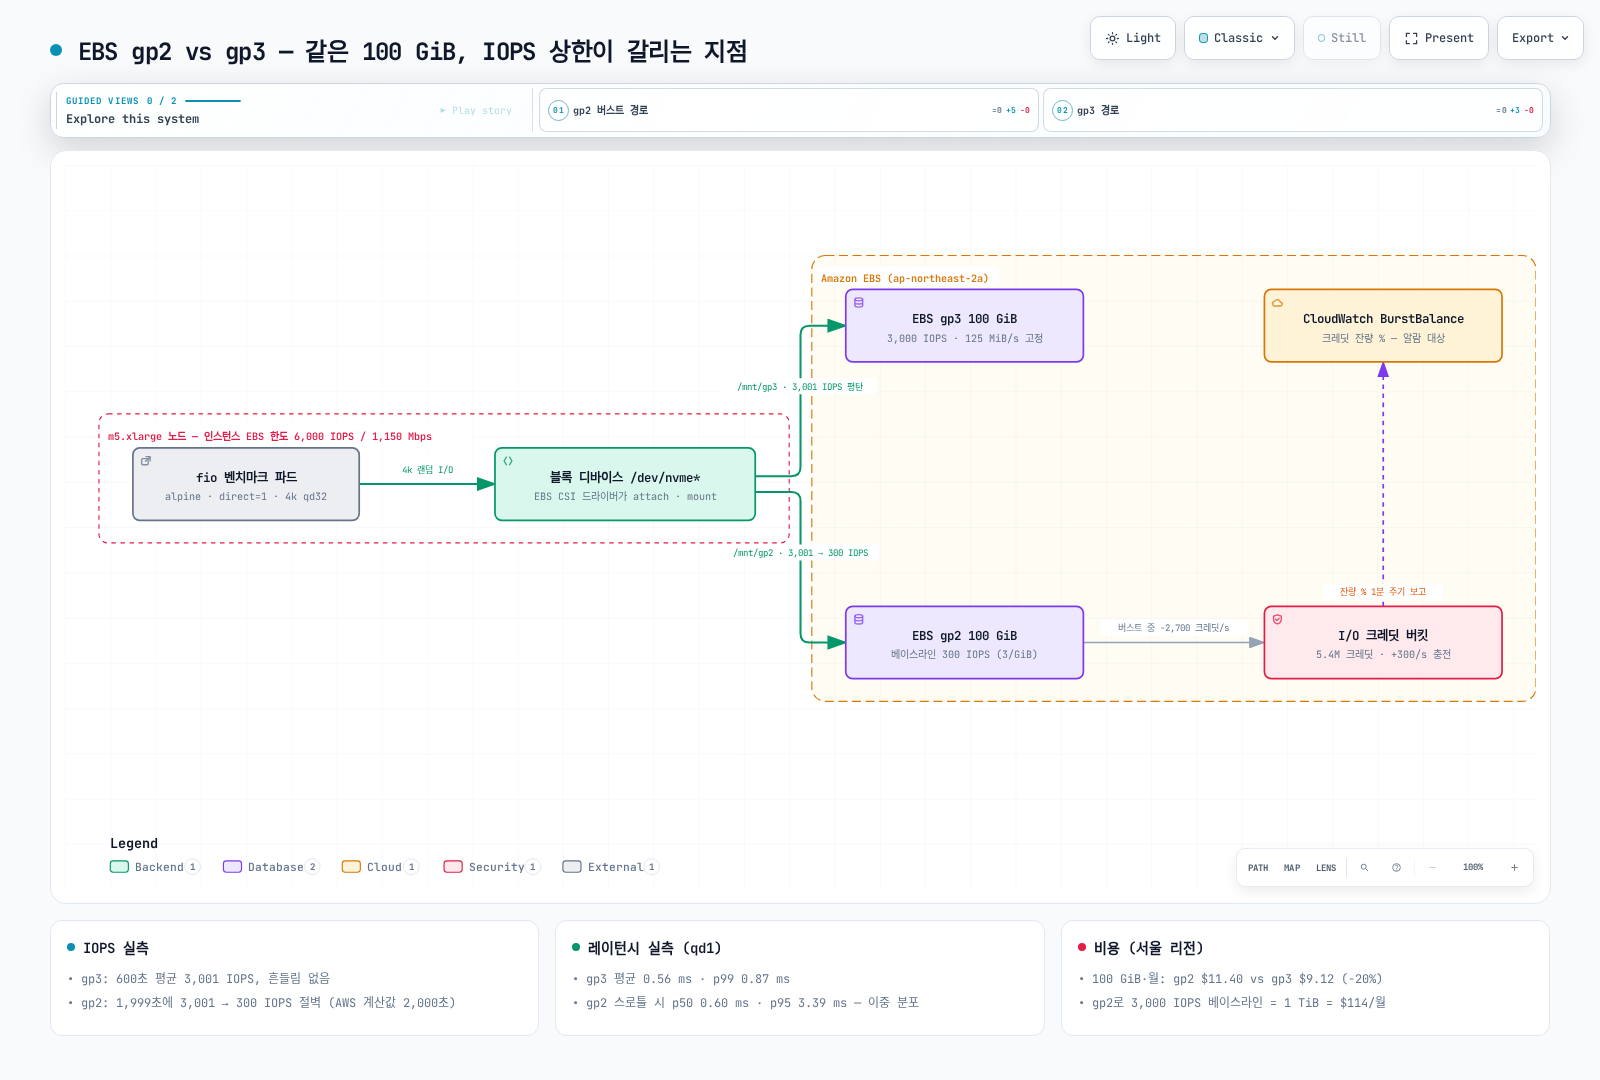Click the gp2로 3,000 IOPS 베이스라인 line

(x=1239, y=1003)
